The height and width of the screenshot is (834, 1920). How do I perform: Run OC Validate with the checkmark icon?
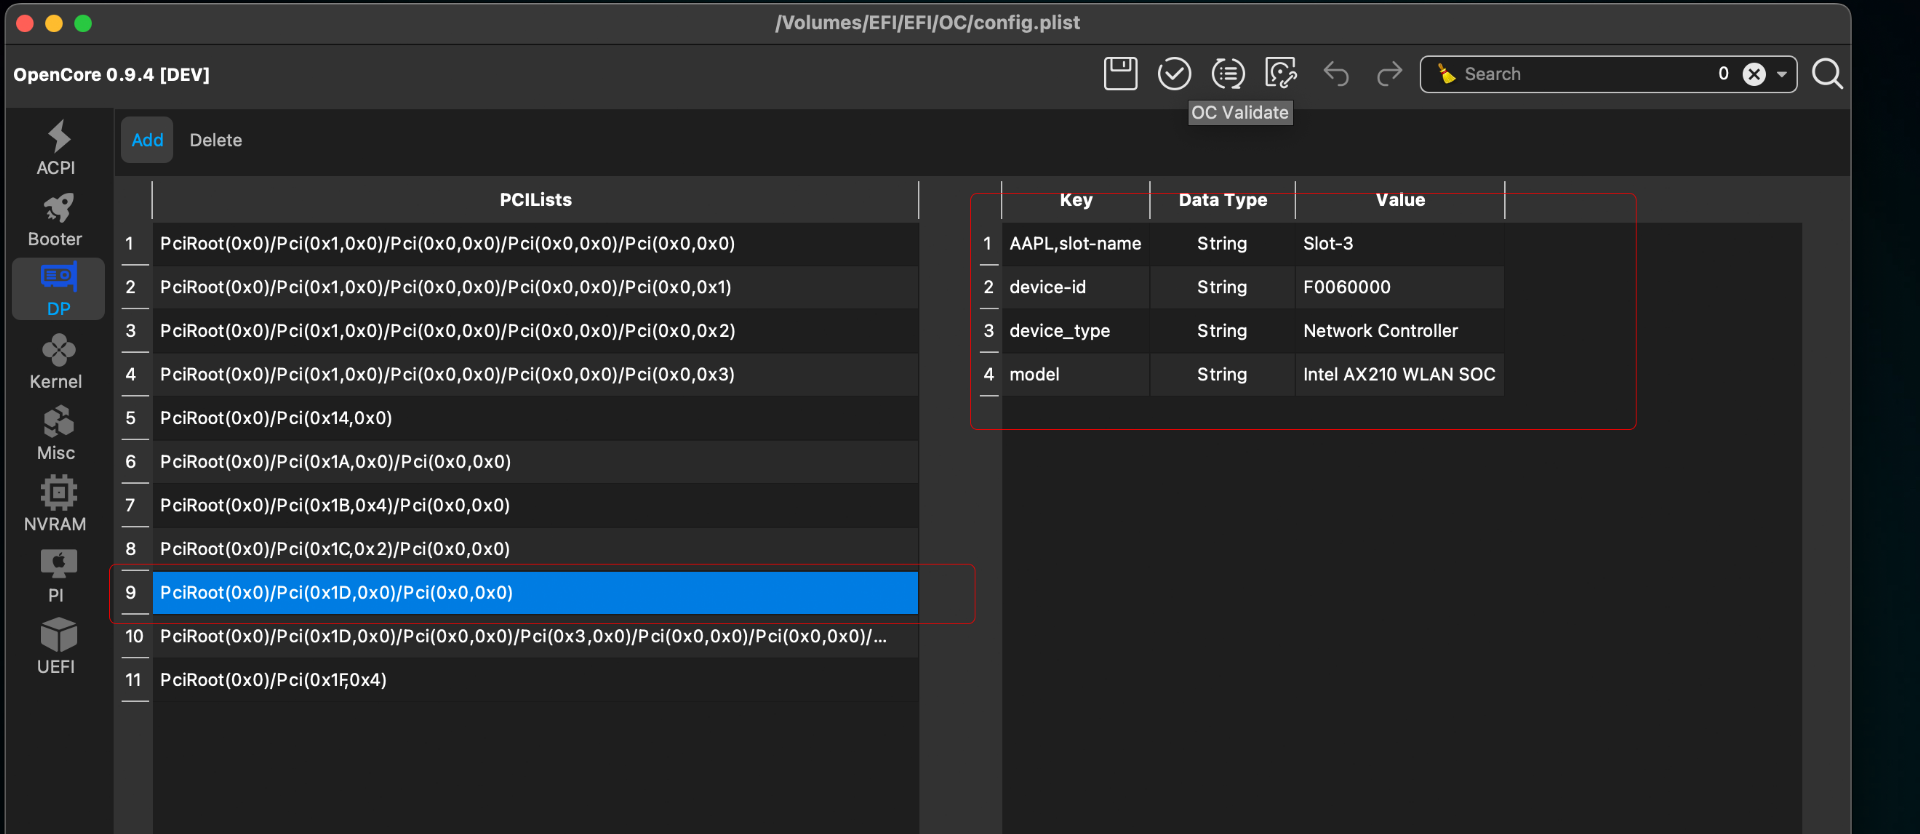(x=1174, y=74)
